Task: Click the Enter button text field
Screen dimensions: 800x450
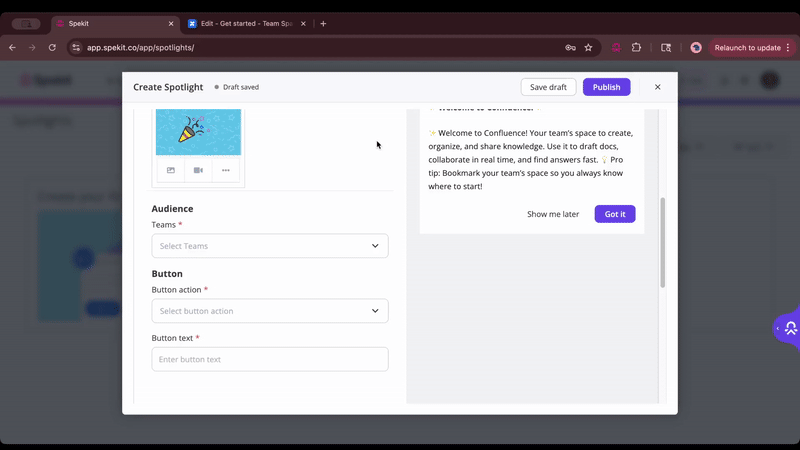Action: click(x=270, y=359)
